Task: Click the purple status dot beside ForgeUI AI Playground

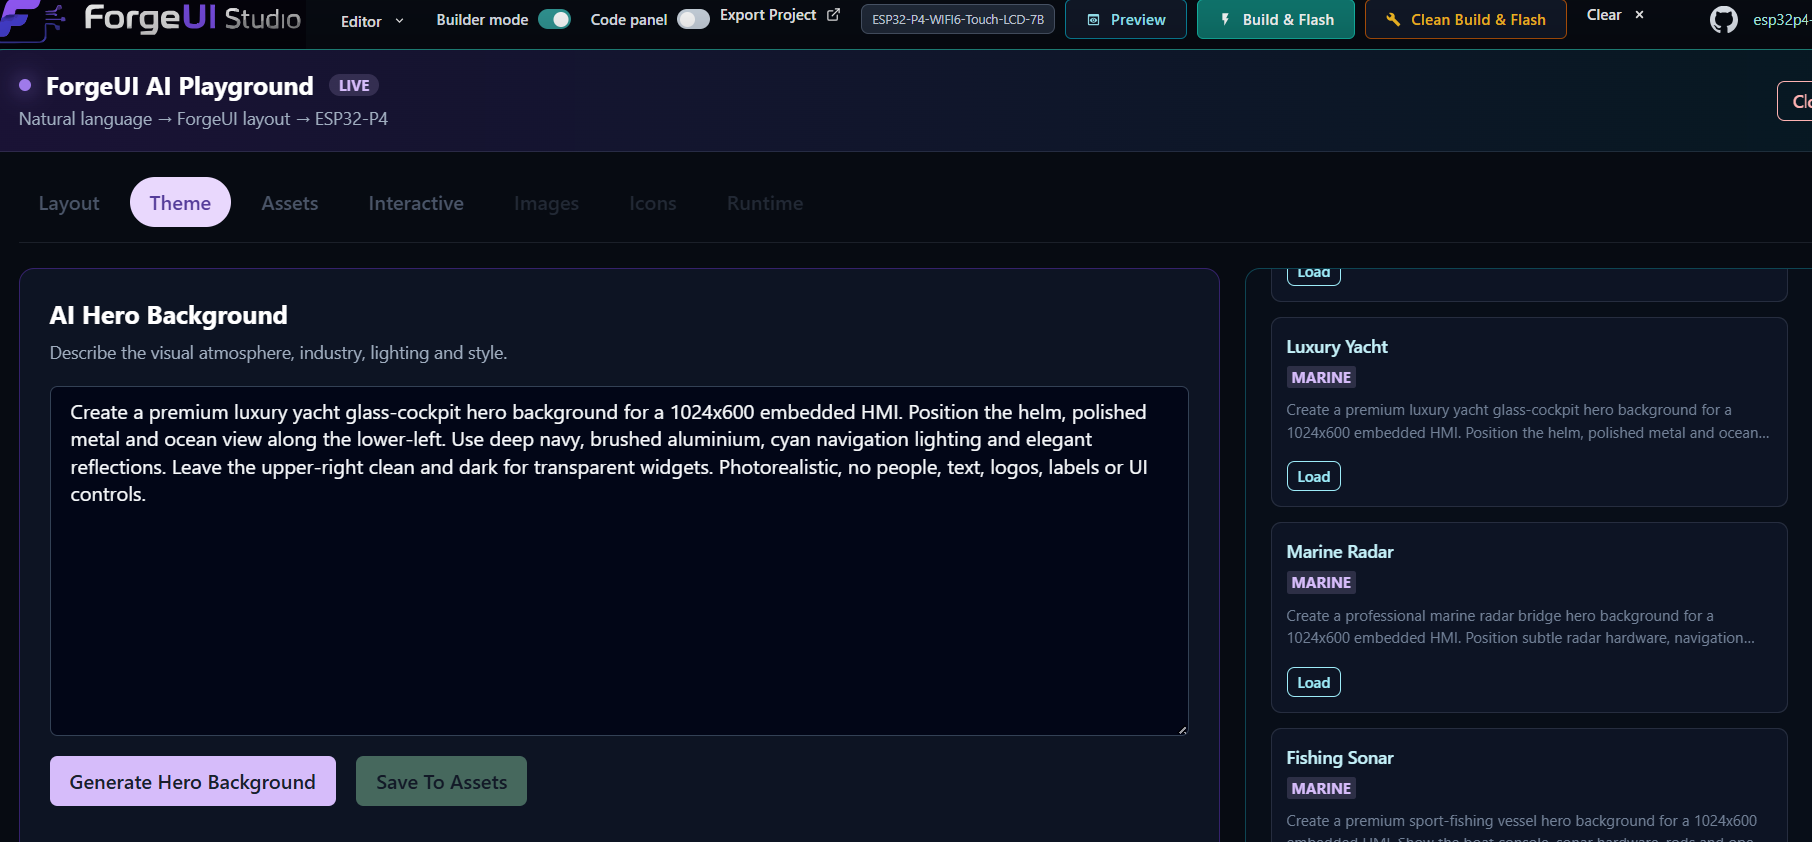Action: 25,85
